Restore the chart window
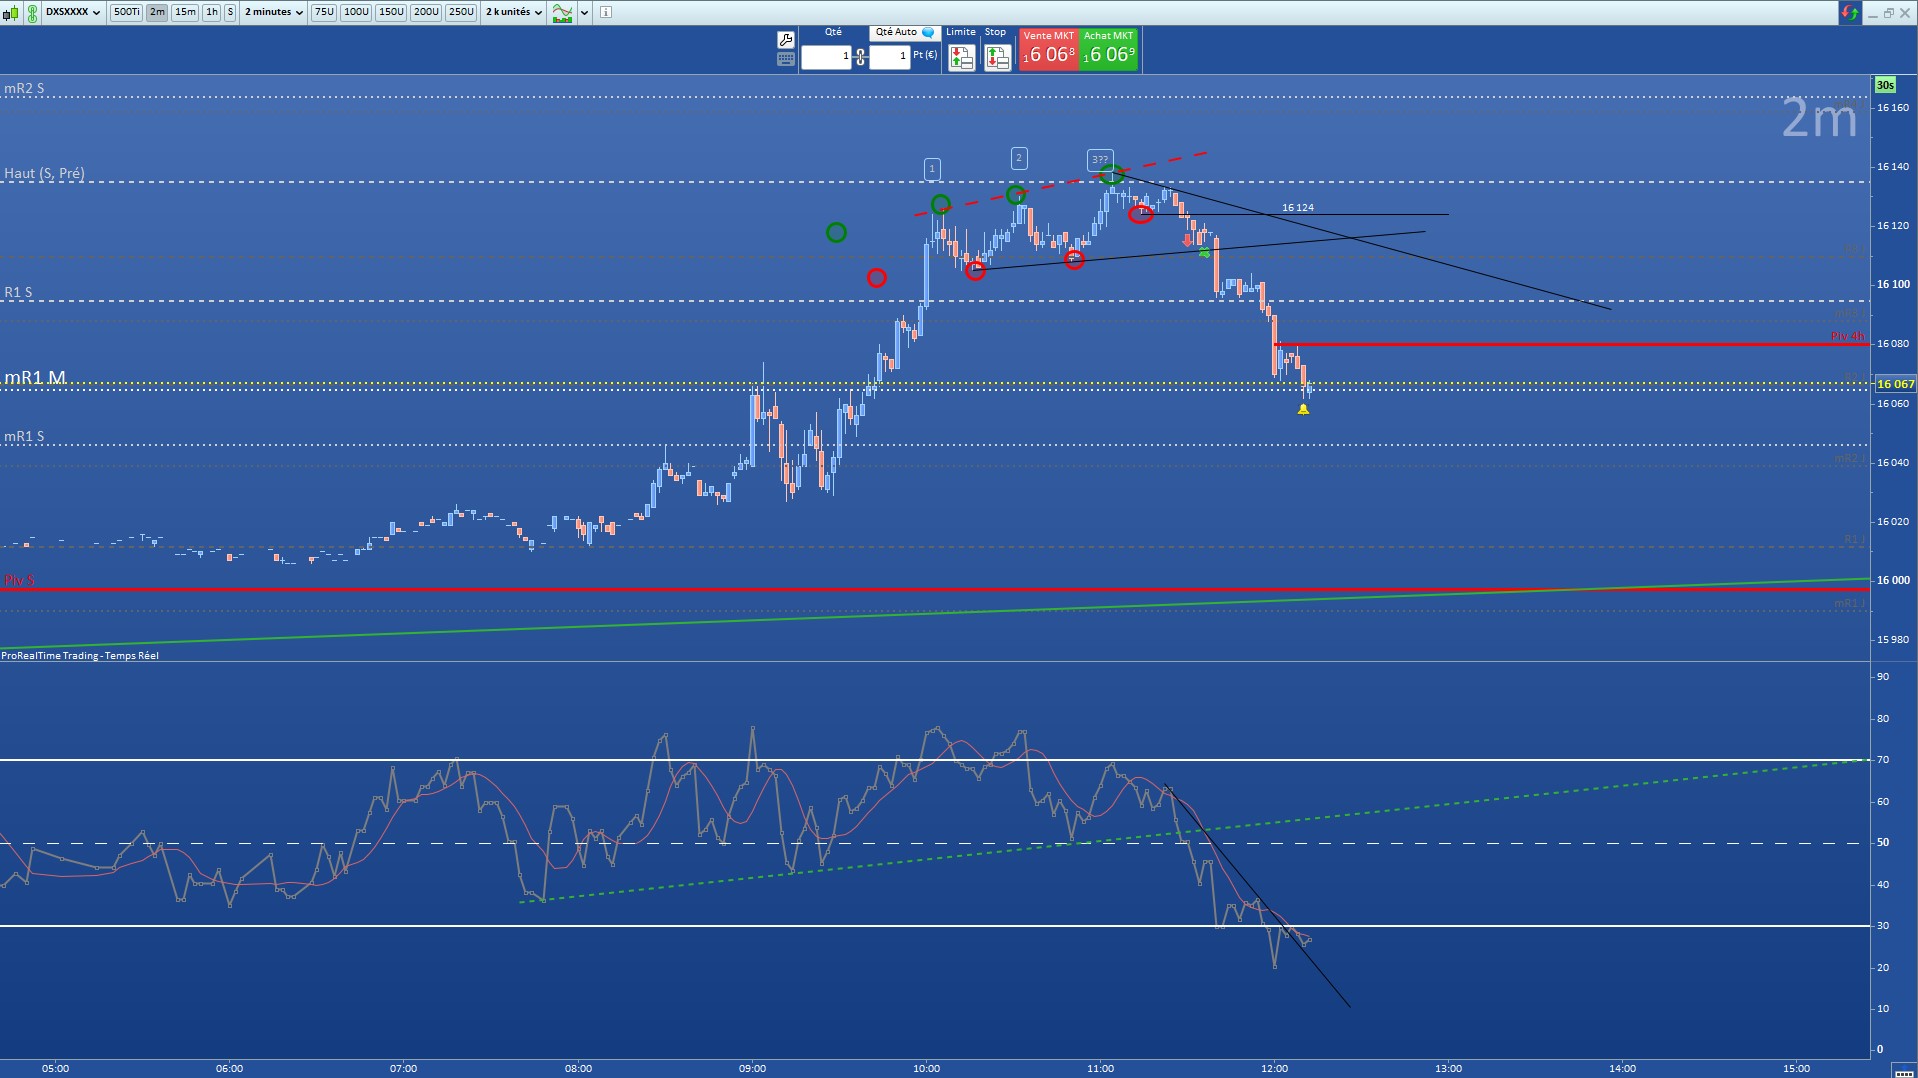Screen dimensions: 1918x1078 (x=1889, y=13)
